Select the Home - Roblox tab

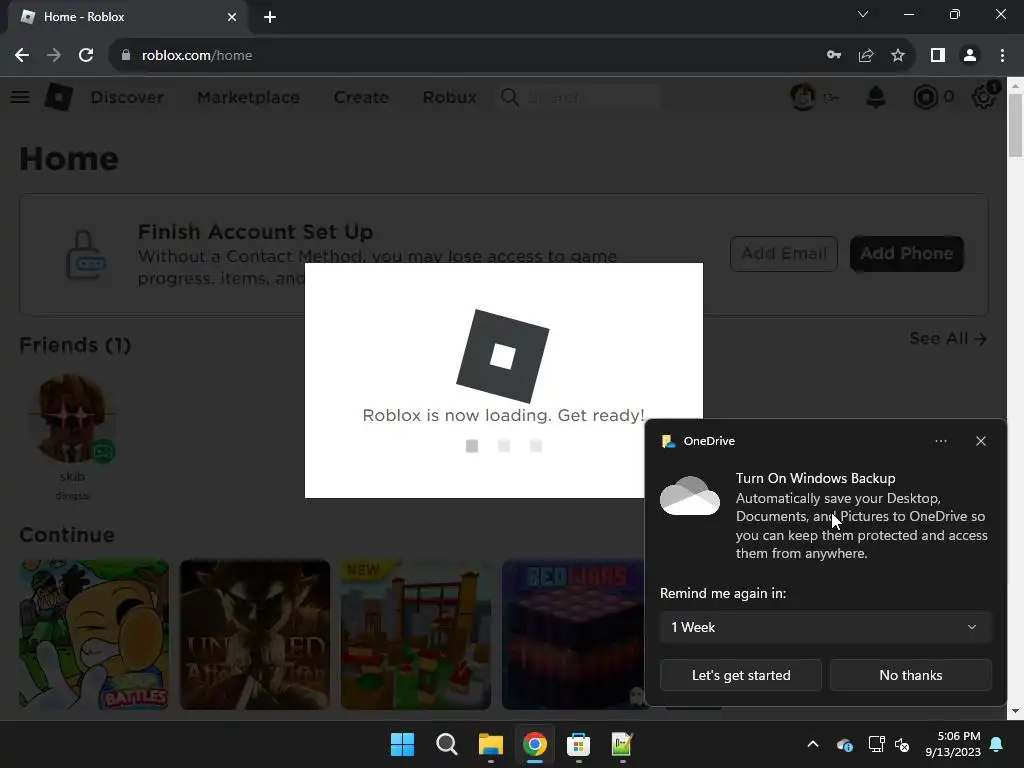click(x=127, y=17)
